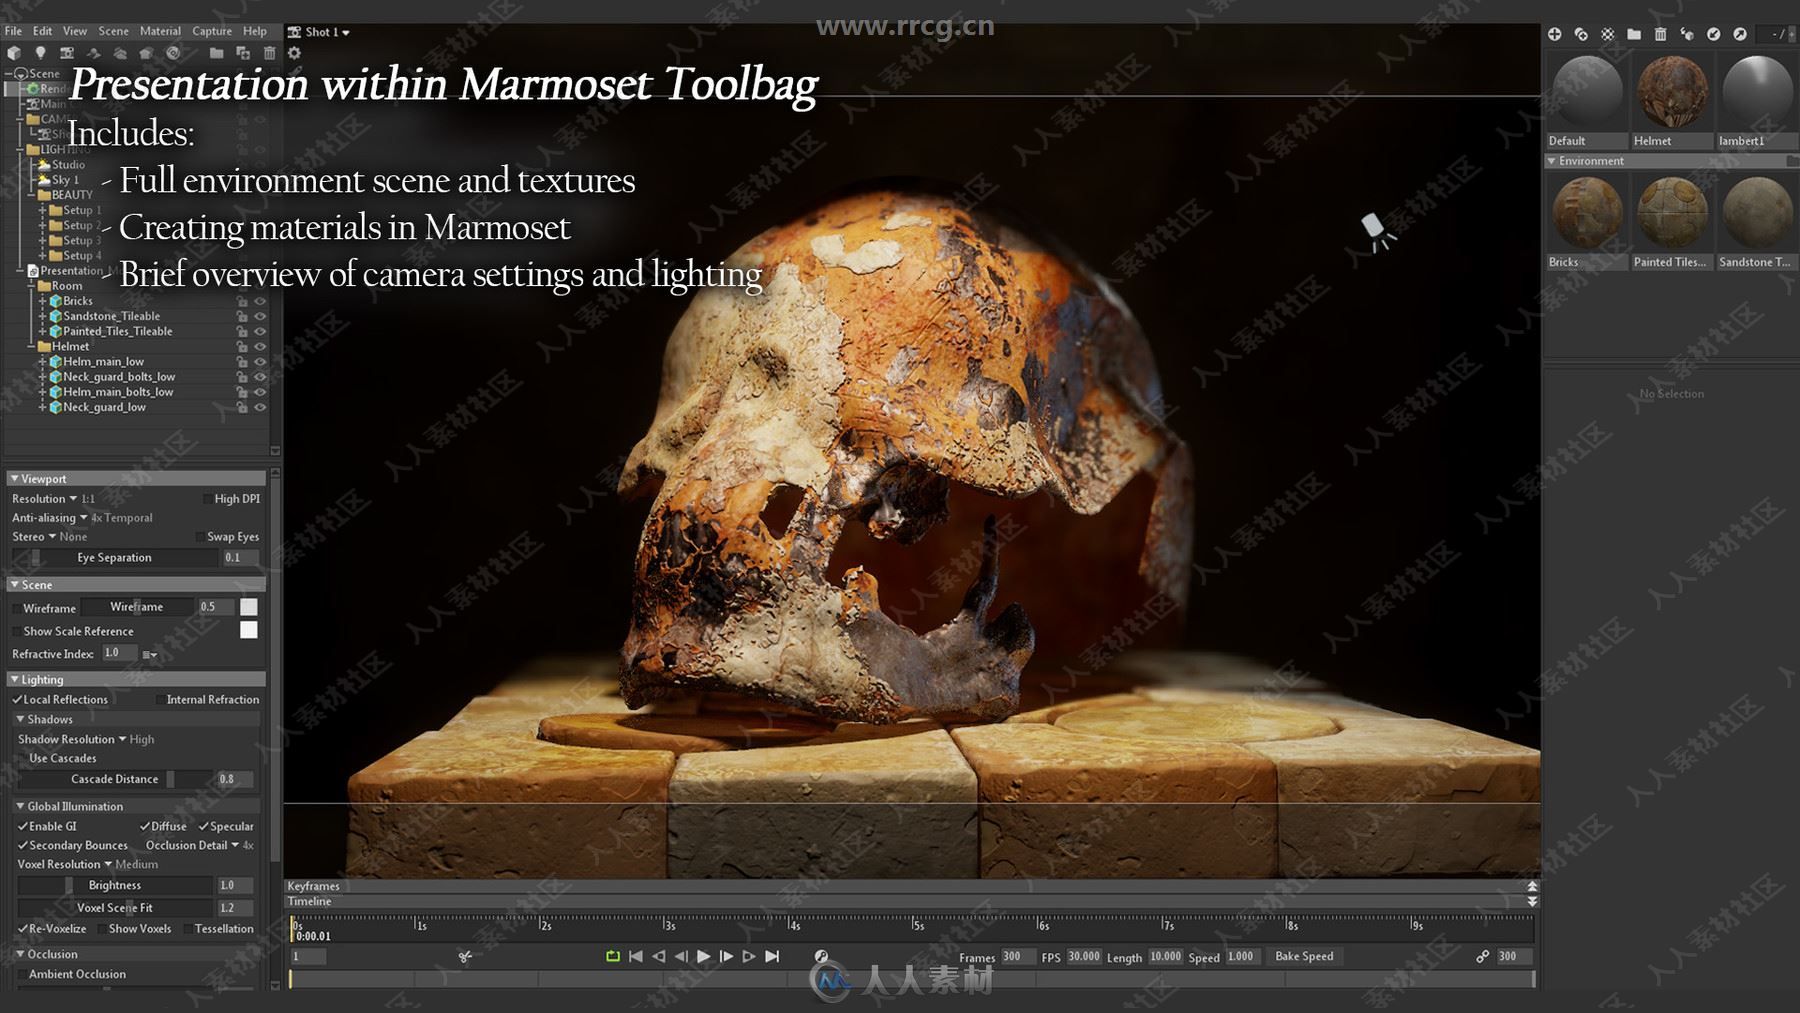The image size is (1800, 1013).
Task: Step forward one frame
Action: click(727, 957)
